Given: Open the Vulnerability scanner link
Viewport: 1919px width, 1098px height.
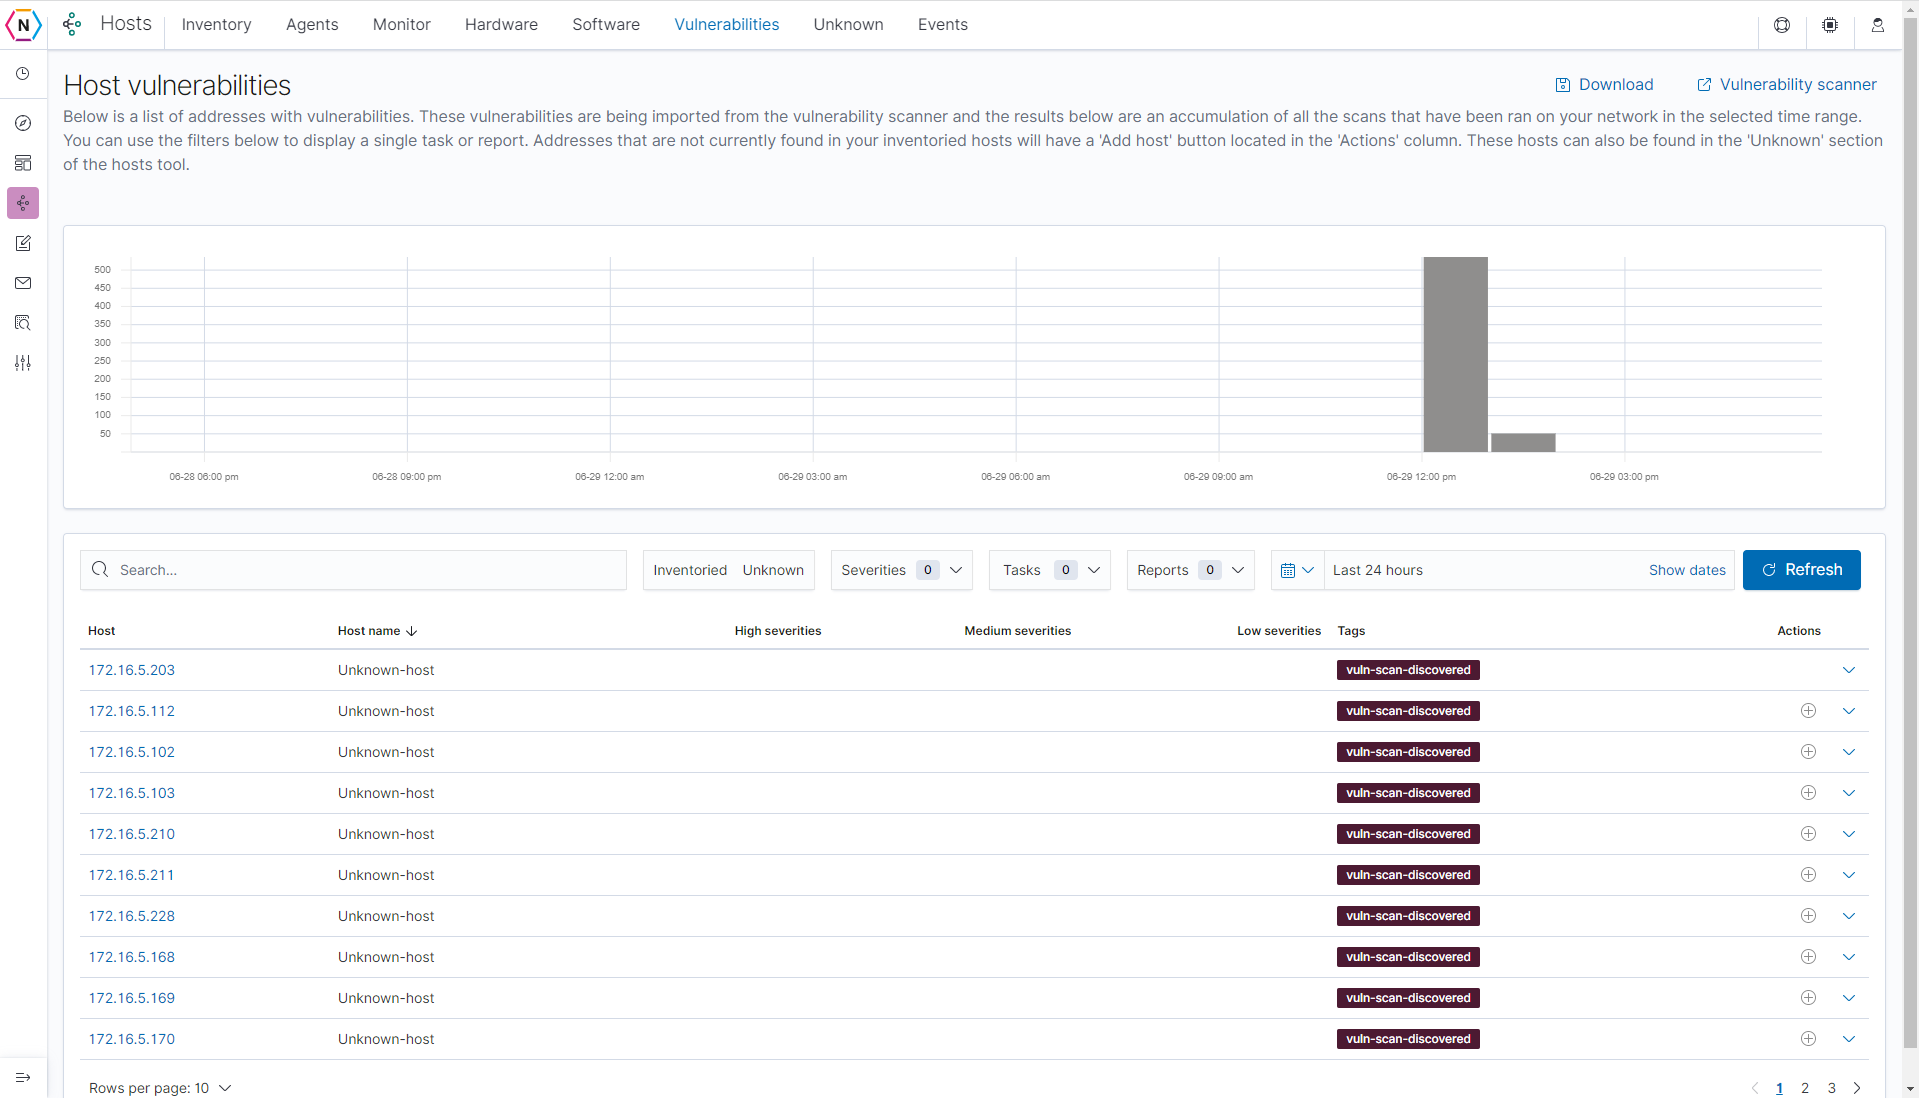Looking at the screenshot, I should (1786, 85).
